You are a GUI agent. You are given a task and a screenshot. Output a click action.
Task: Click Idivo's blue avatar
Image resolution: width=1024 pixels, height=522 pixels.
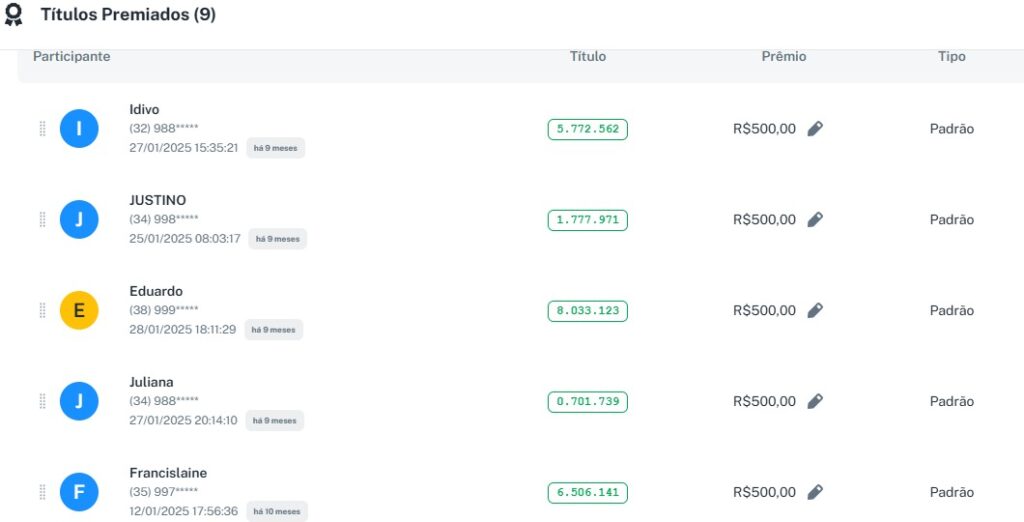79,129
